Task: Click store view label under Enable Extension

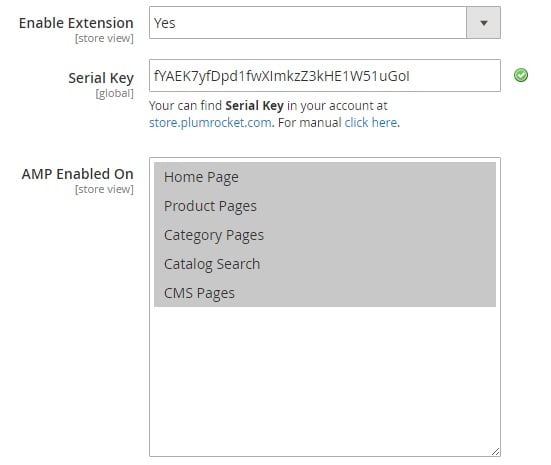Action: (x=104, y=38)
